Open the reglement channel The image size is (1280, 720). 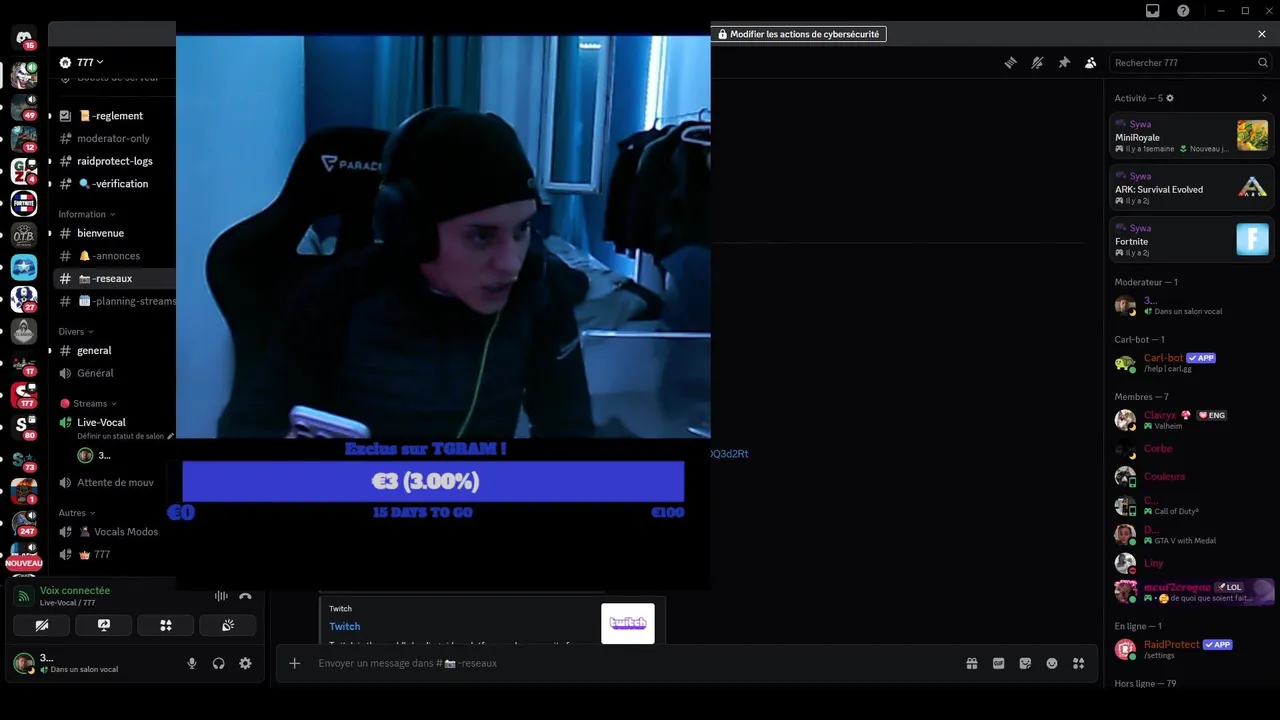pyautogui.click(x=114, y=116)
